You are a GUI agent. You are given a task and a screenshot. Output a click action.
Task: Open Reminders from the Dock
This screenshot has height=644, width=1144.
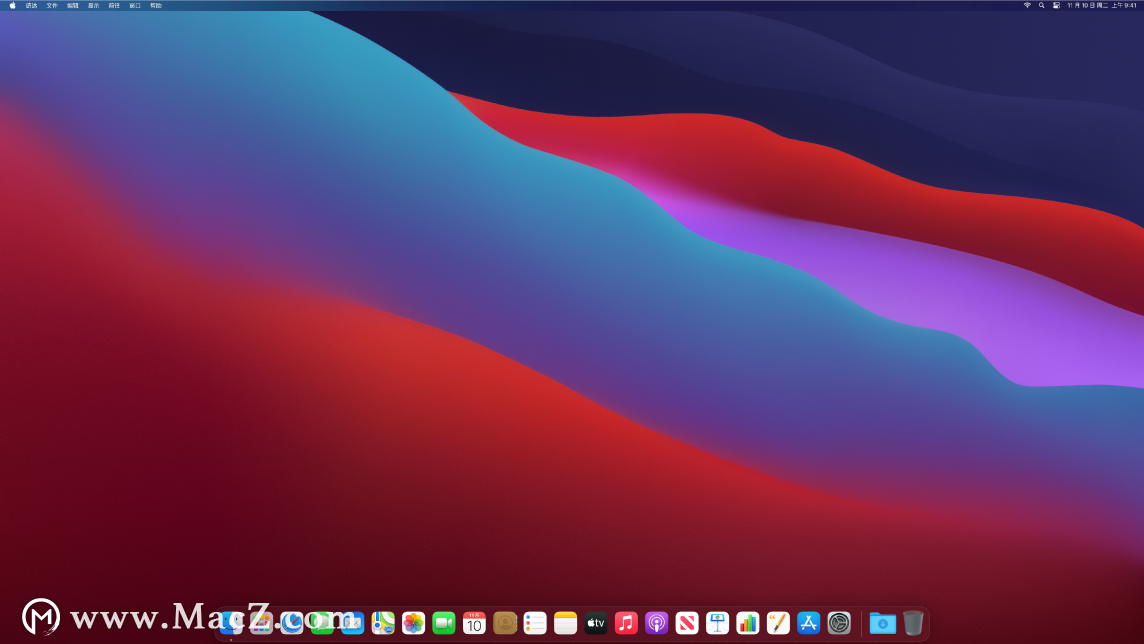pos(535,623)
